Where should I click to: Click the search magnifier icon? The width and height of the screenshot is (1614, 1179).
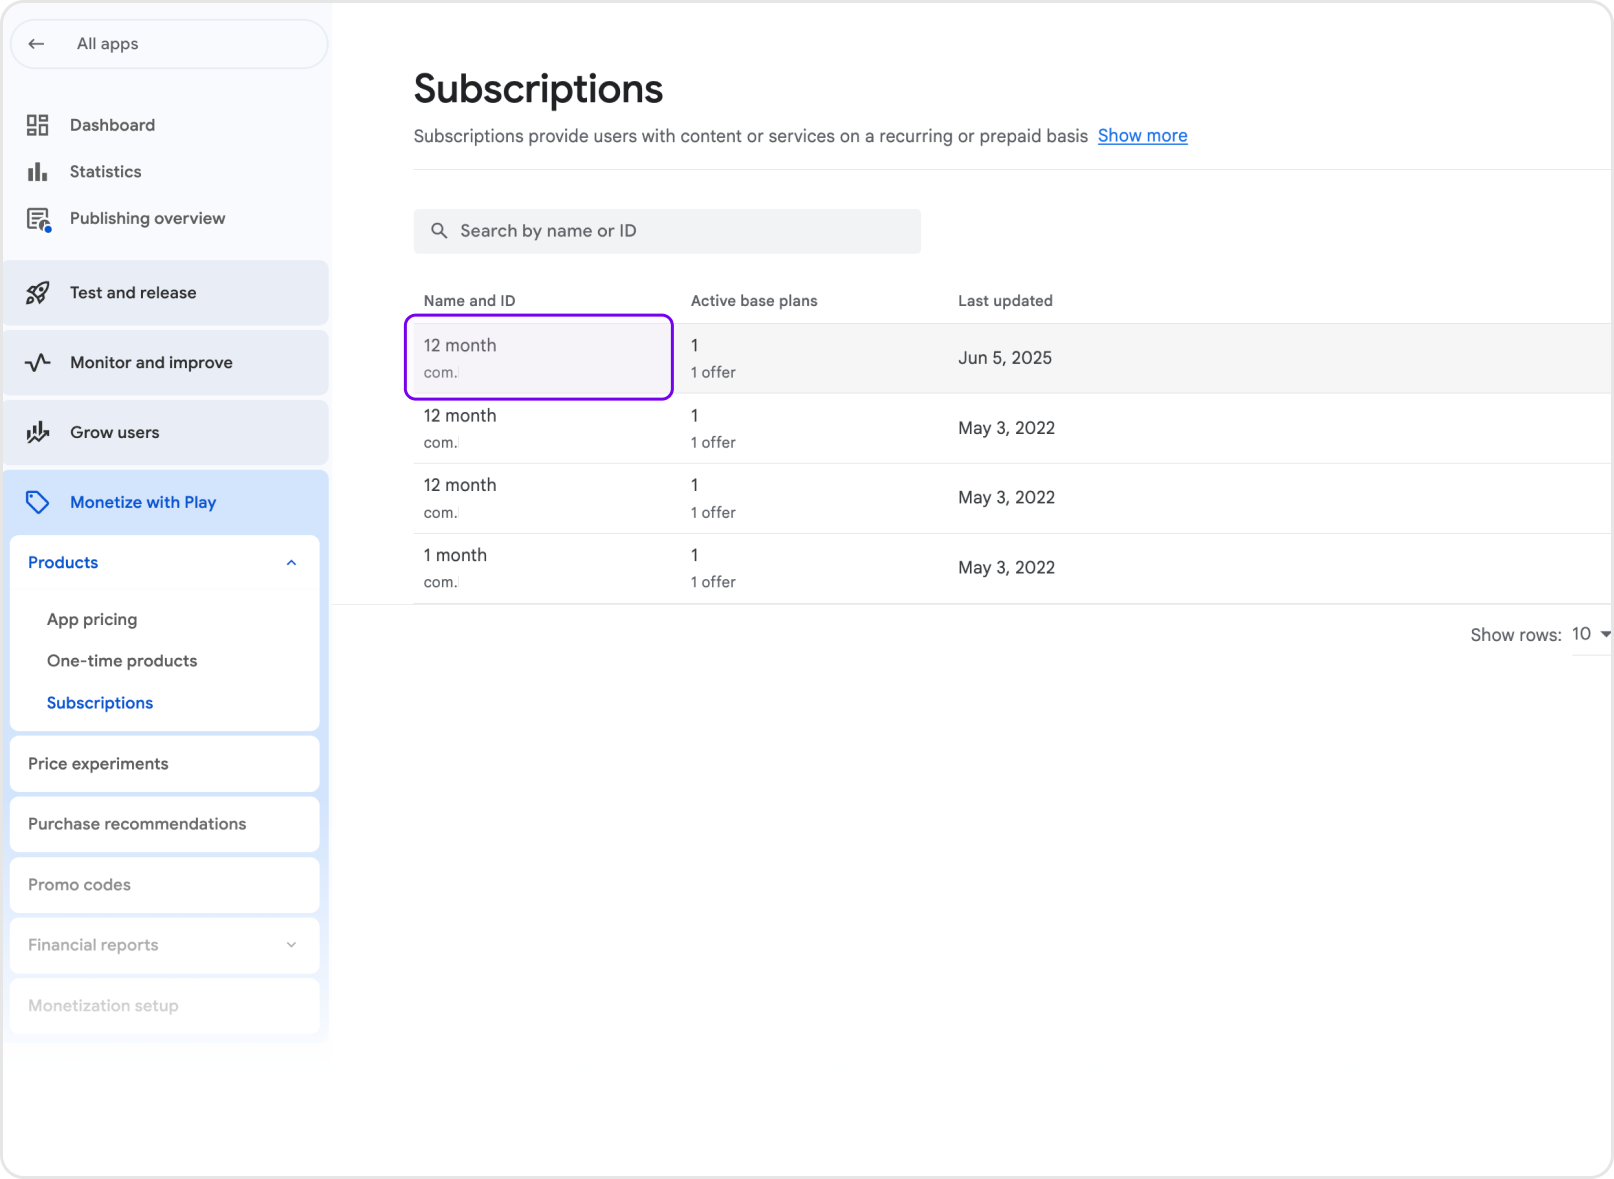click(x=440, y=231)
